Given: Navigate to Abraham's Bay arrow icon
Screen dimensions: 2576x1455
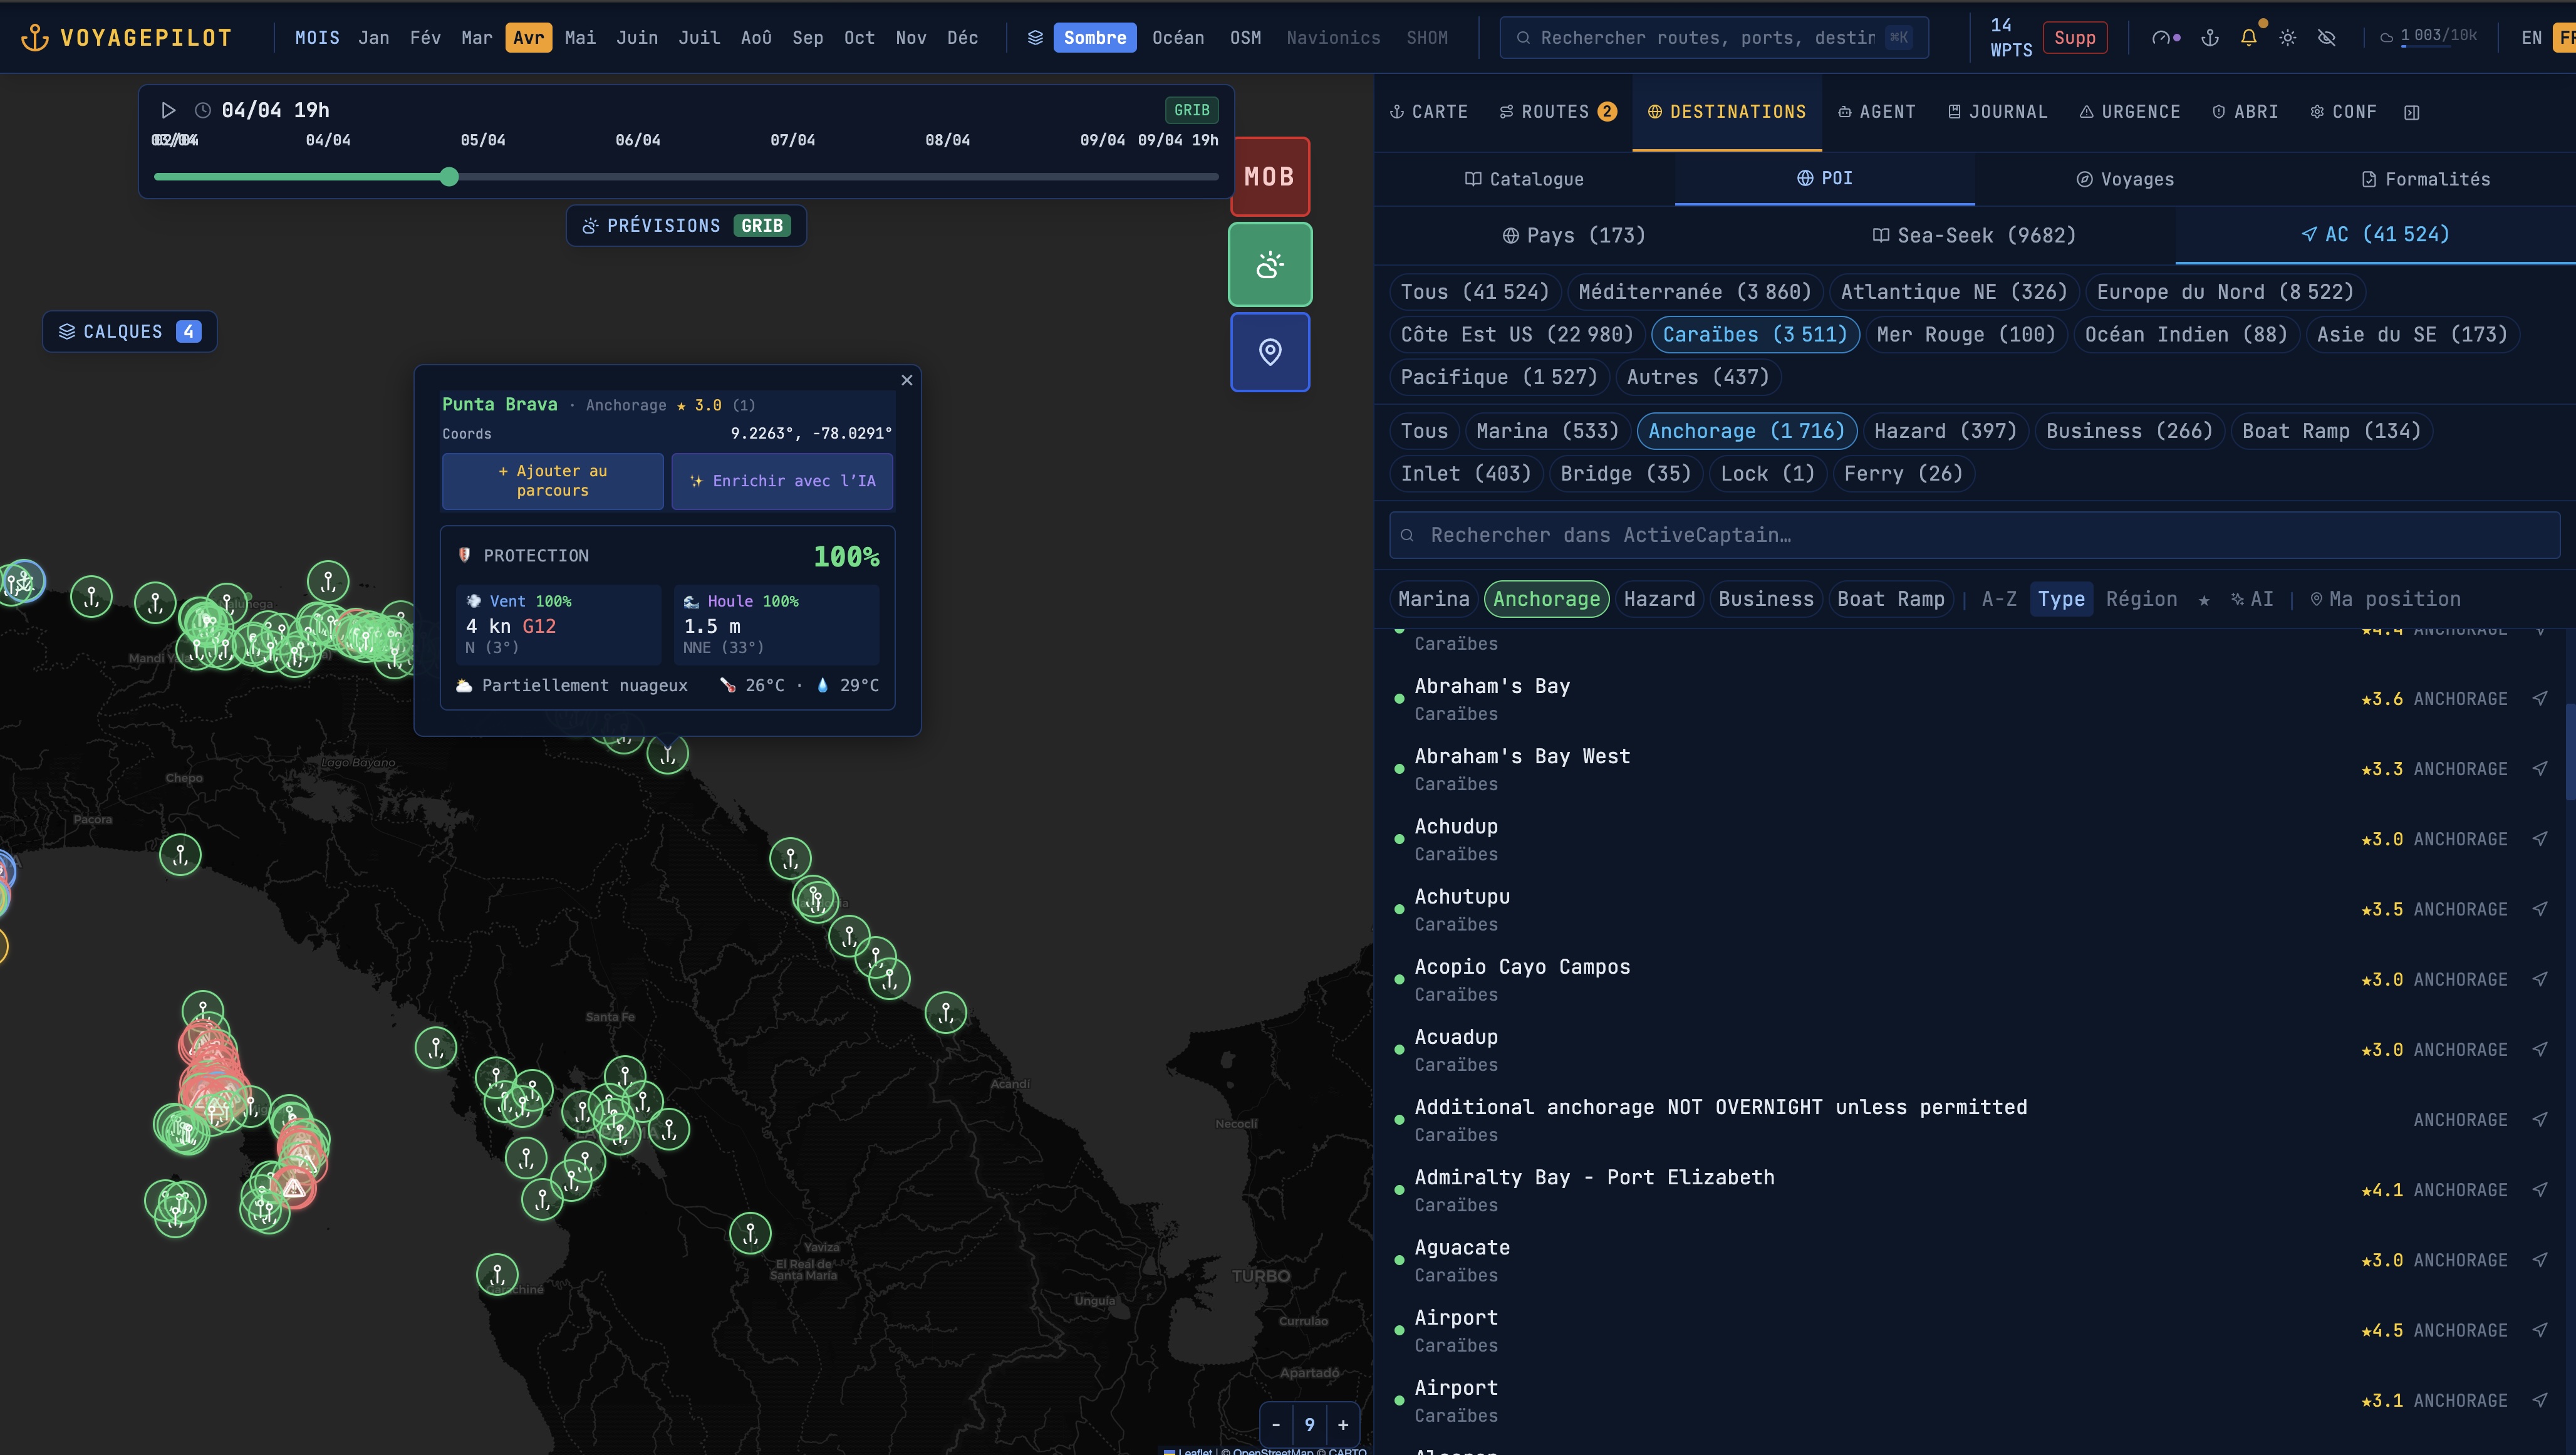Looking at the screenshot, I should [x=2540, y=699].
